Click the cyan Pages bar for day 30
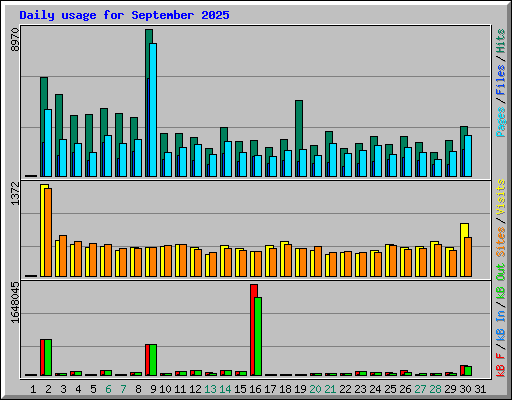 [468, 156]
